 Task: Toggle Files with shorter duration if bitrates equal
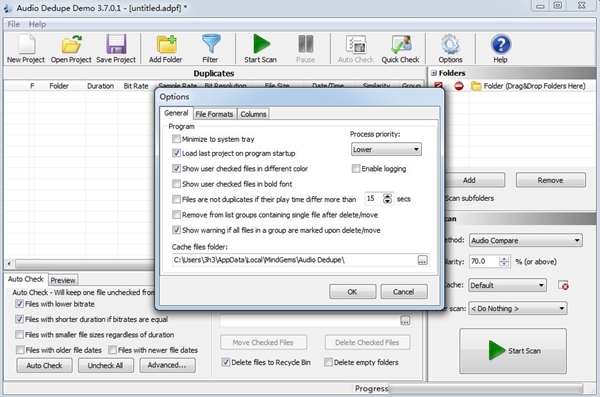(x=19, y=319)
